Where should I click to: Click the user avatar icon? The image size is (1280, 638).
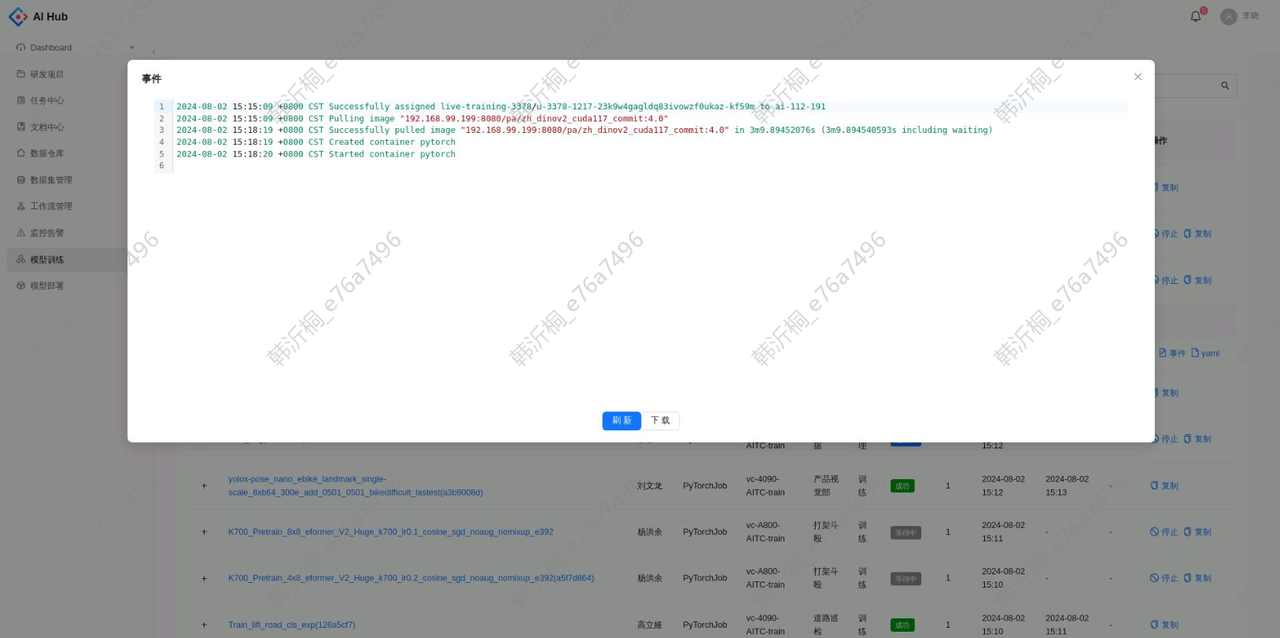click(1228, 16)
